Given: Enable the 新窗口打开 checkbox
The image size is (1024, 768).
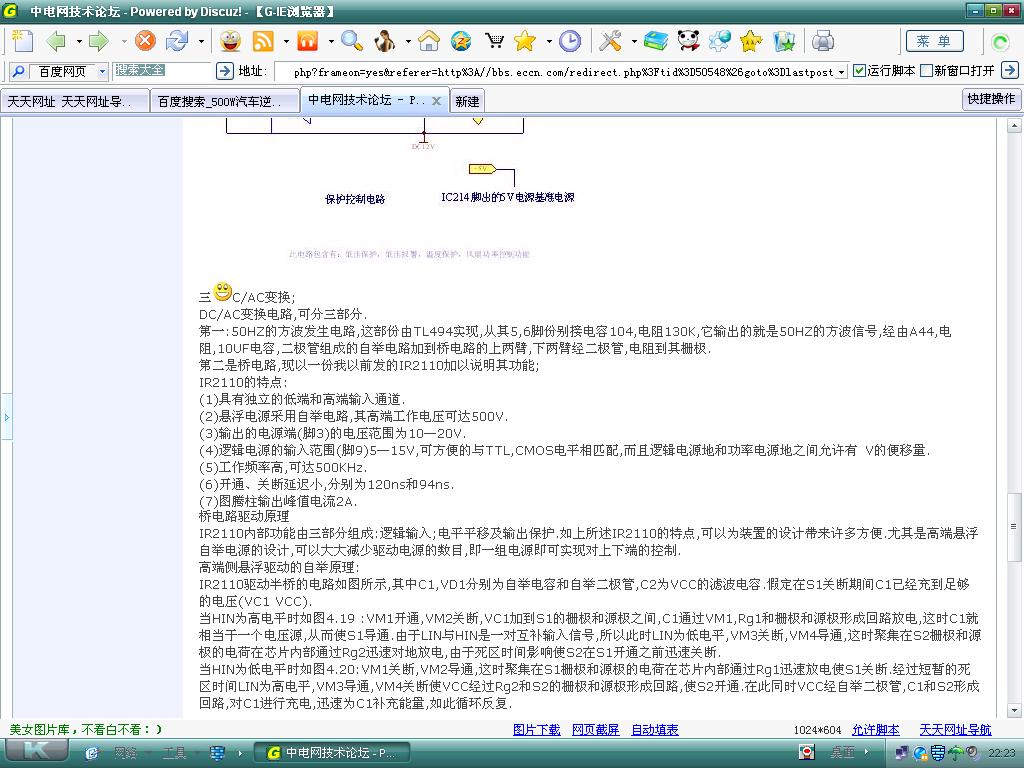Looking at the screenshot, I should 926,70.
